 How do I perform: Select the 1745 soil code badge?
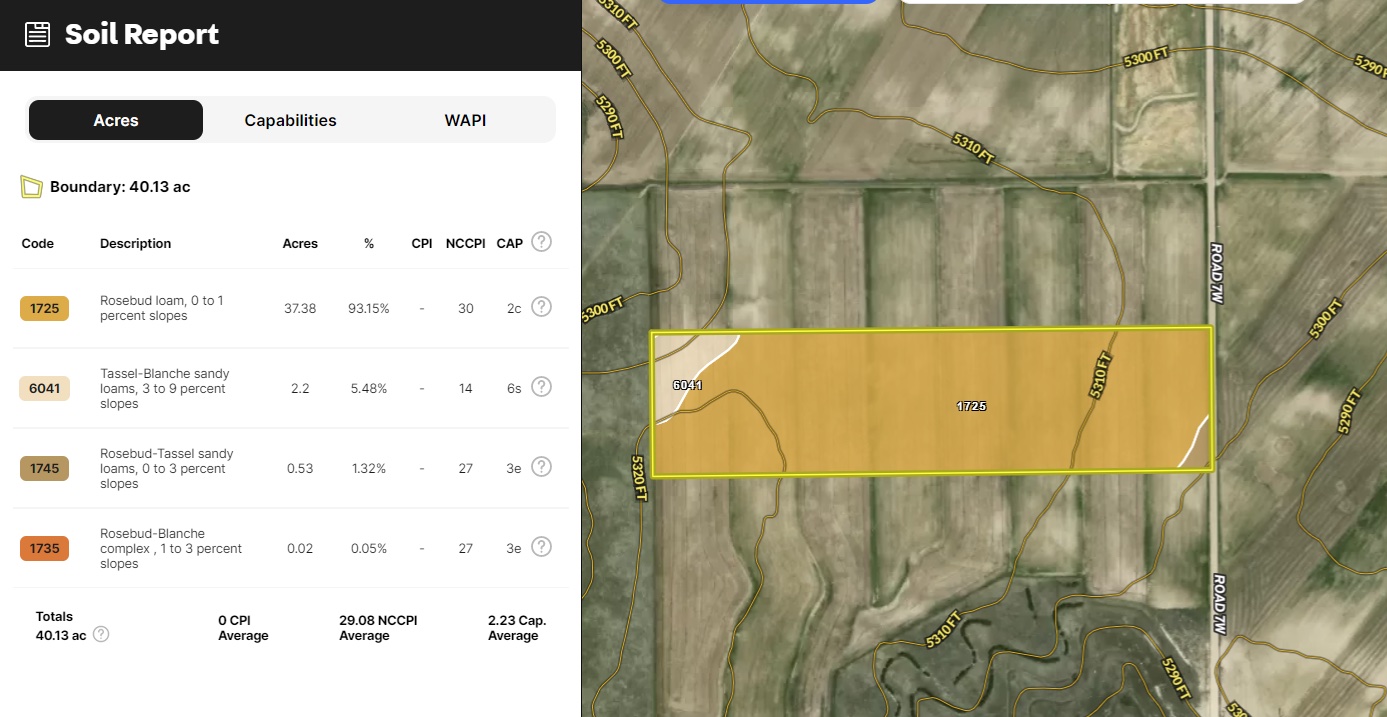44,469
